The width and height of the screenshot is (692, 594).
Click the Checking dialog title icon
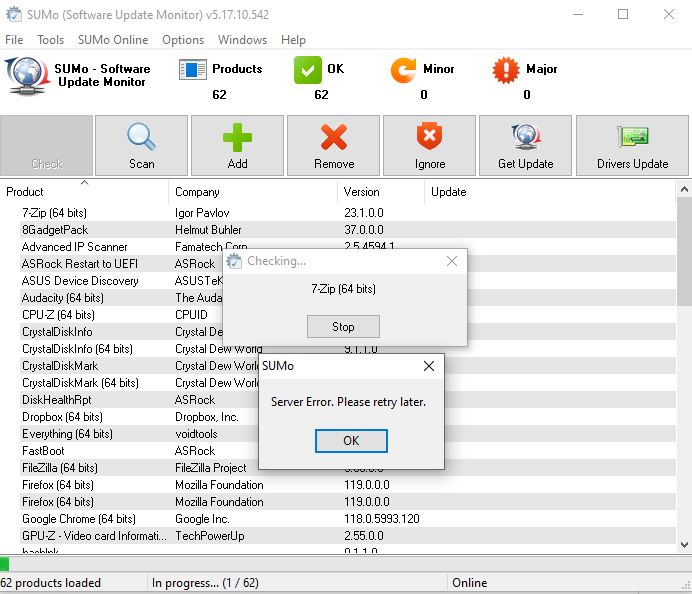[234, 261]
